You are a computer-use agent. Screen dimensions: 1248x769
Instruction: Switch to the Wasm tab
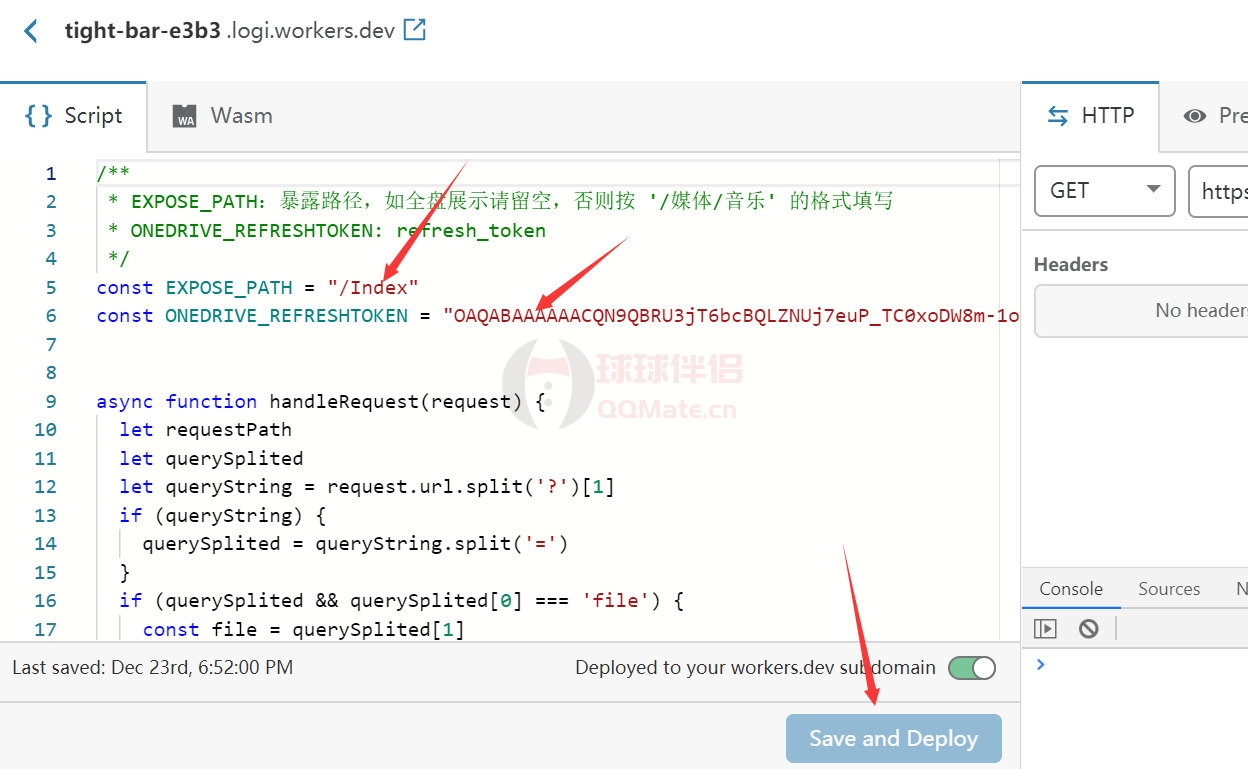241,116
